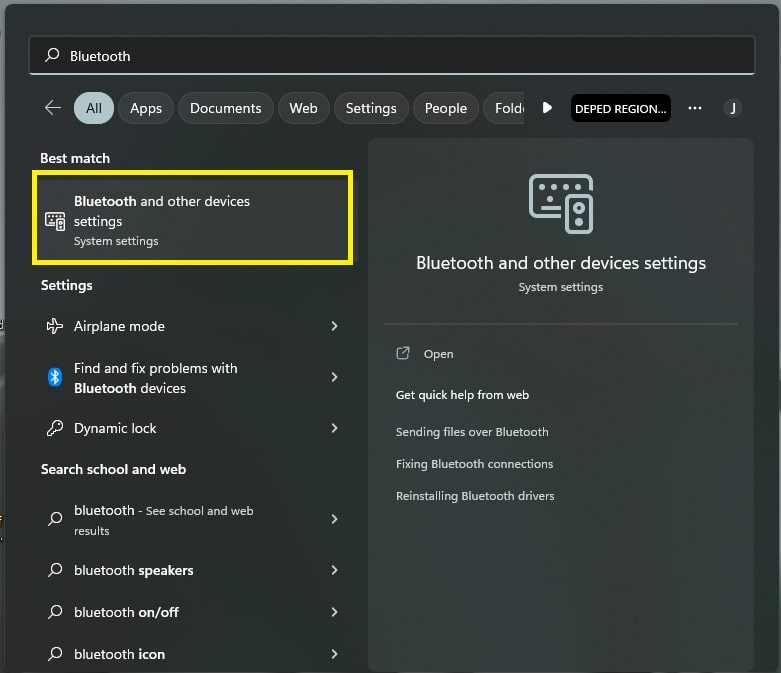
Task: Open the J user account avatar
Action: pyautogui.click(x=733, y=108)
